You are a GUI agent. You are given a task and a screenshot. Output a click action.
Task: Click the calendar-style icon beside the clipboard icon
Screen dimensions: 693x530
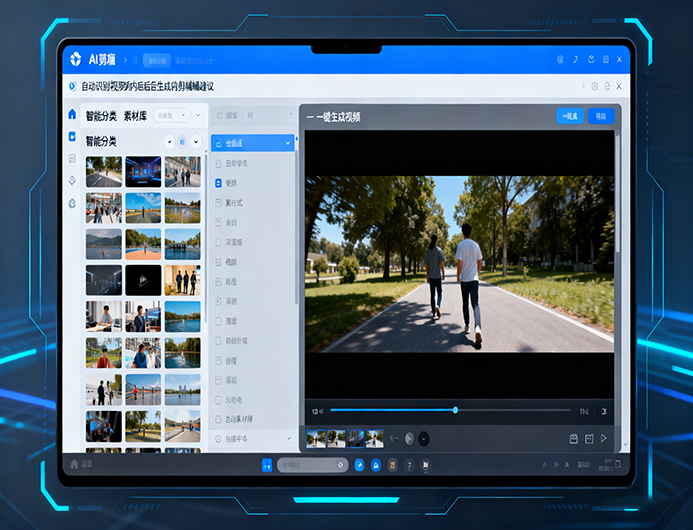(x=589, y=438)
